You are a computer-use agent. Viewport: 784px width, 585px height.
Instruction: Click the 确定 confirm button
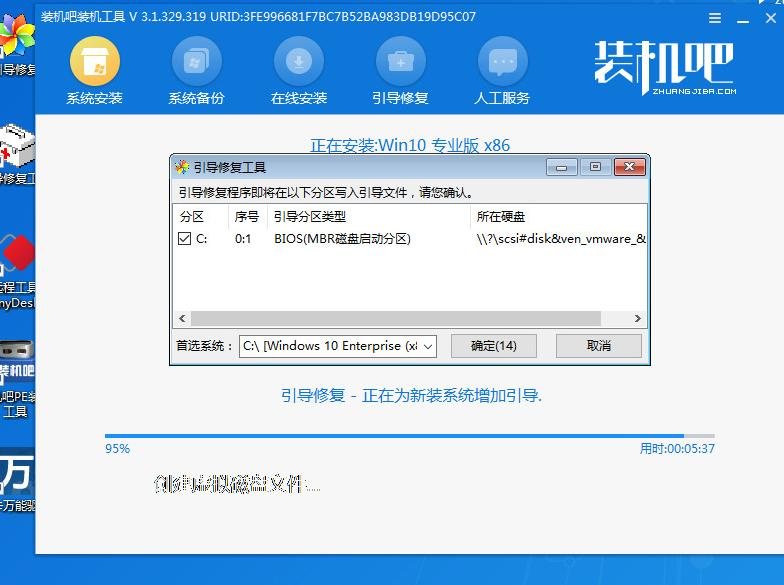tap(493, 346)
